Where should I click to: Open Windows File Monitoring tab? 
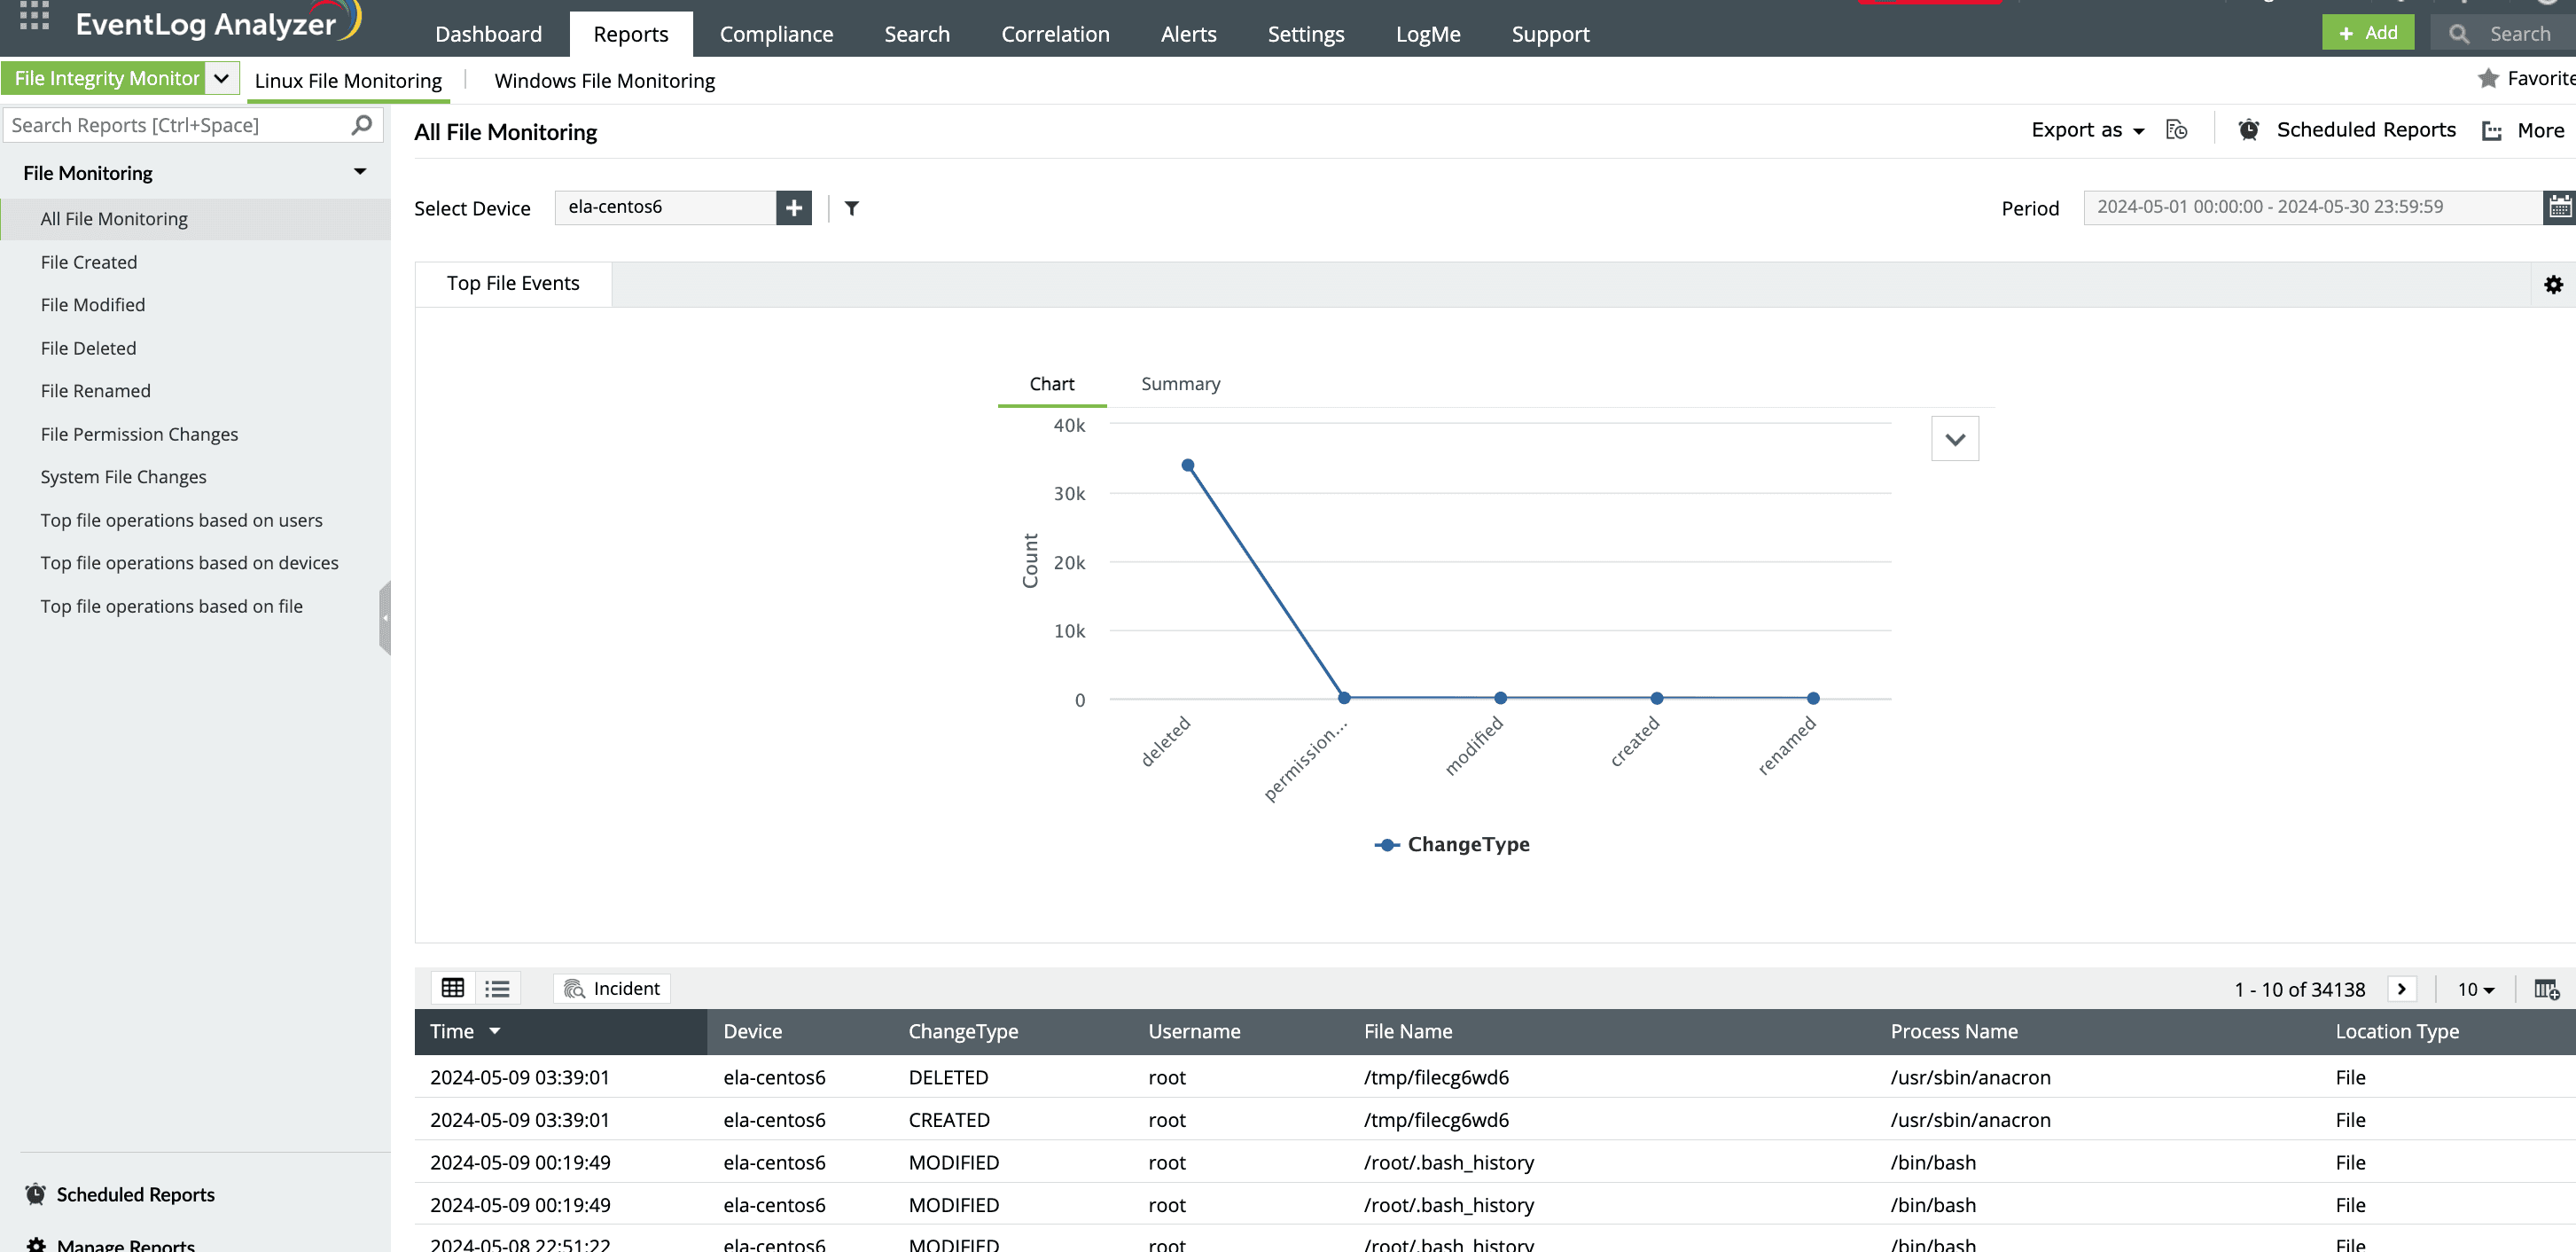[604, 81]
